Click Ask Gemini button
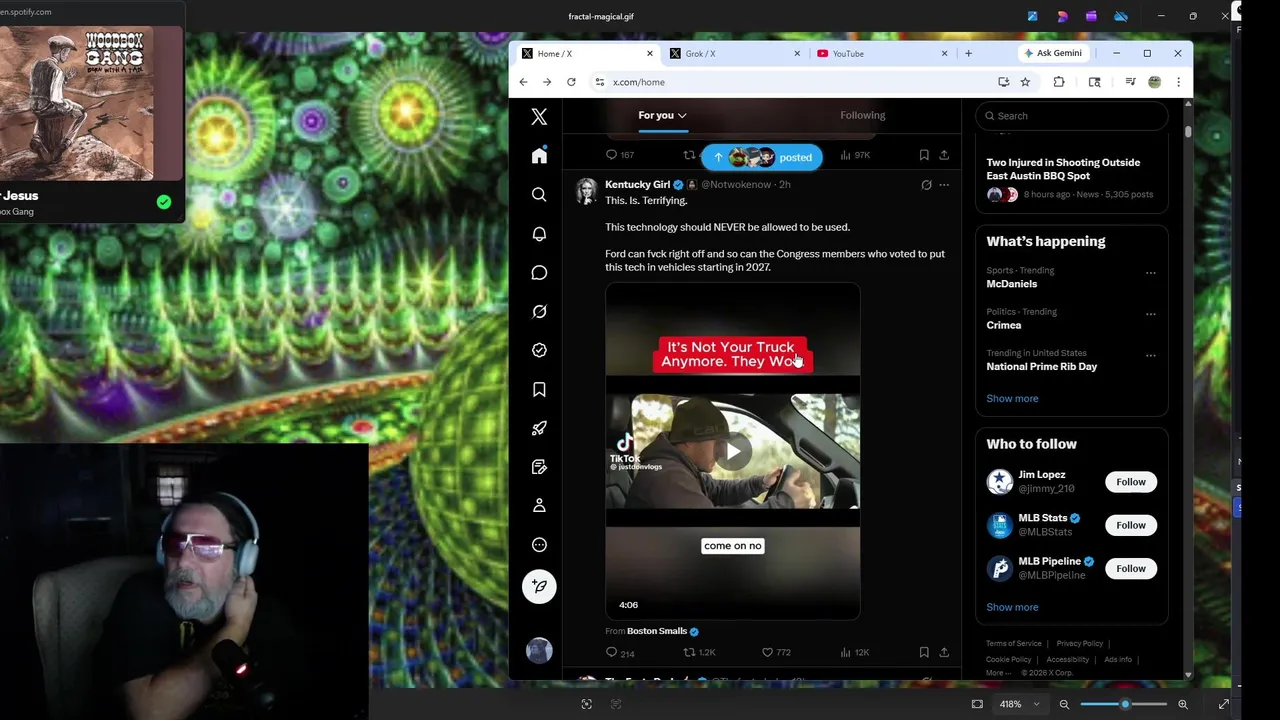The image size is (1280, 720). coord(1053,53)
